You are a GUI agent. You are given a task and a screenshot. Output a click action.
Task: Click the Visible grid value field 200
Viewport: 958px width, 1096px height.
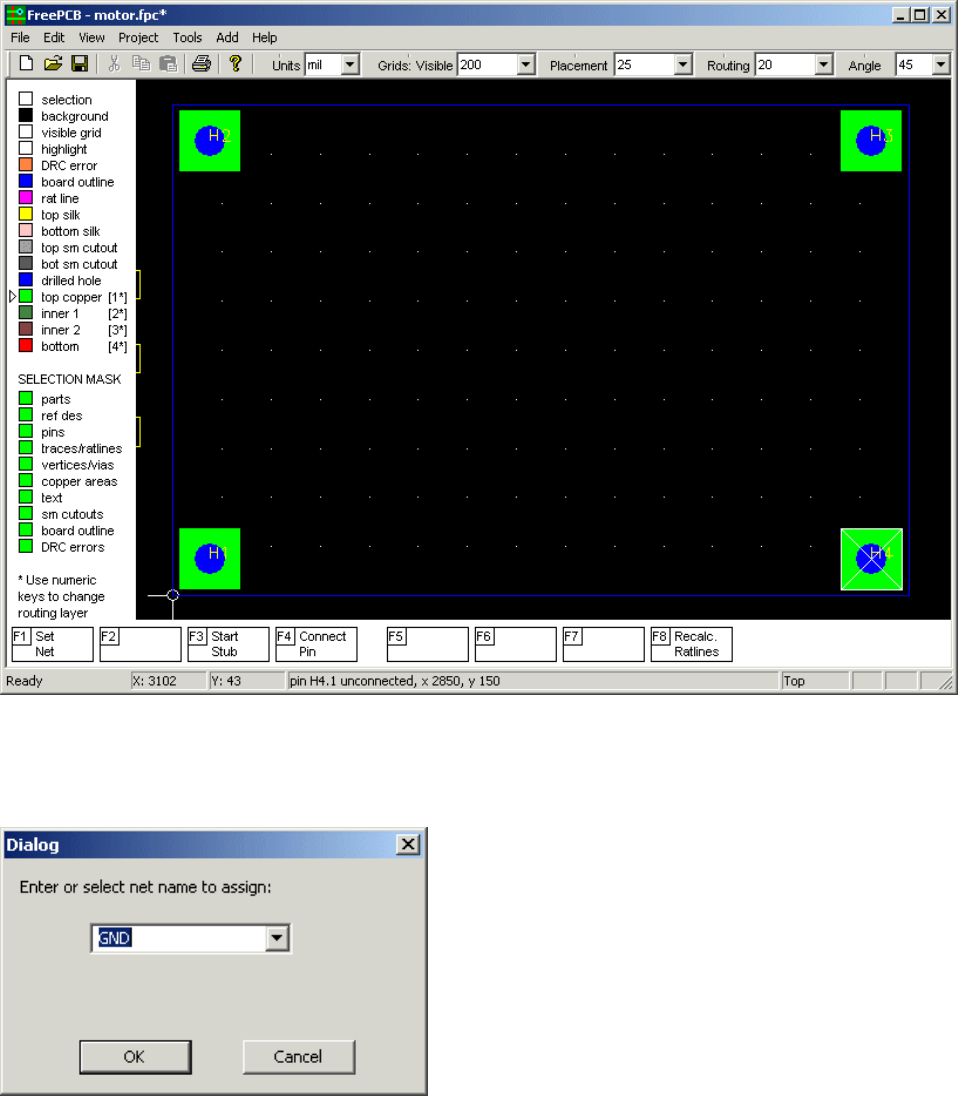[x=488, y=65]
